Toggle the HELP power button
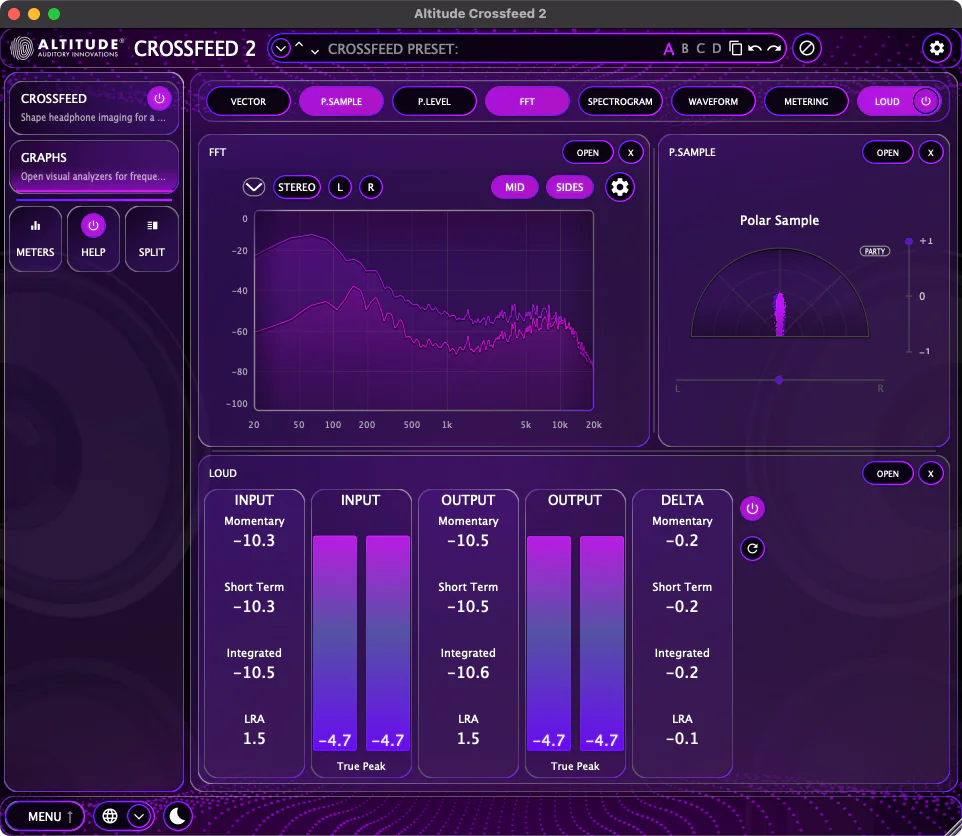The image size is (962, 836). click(93, 226)
